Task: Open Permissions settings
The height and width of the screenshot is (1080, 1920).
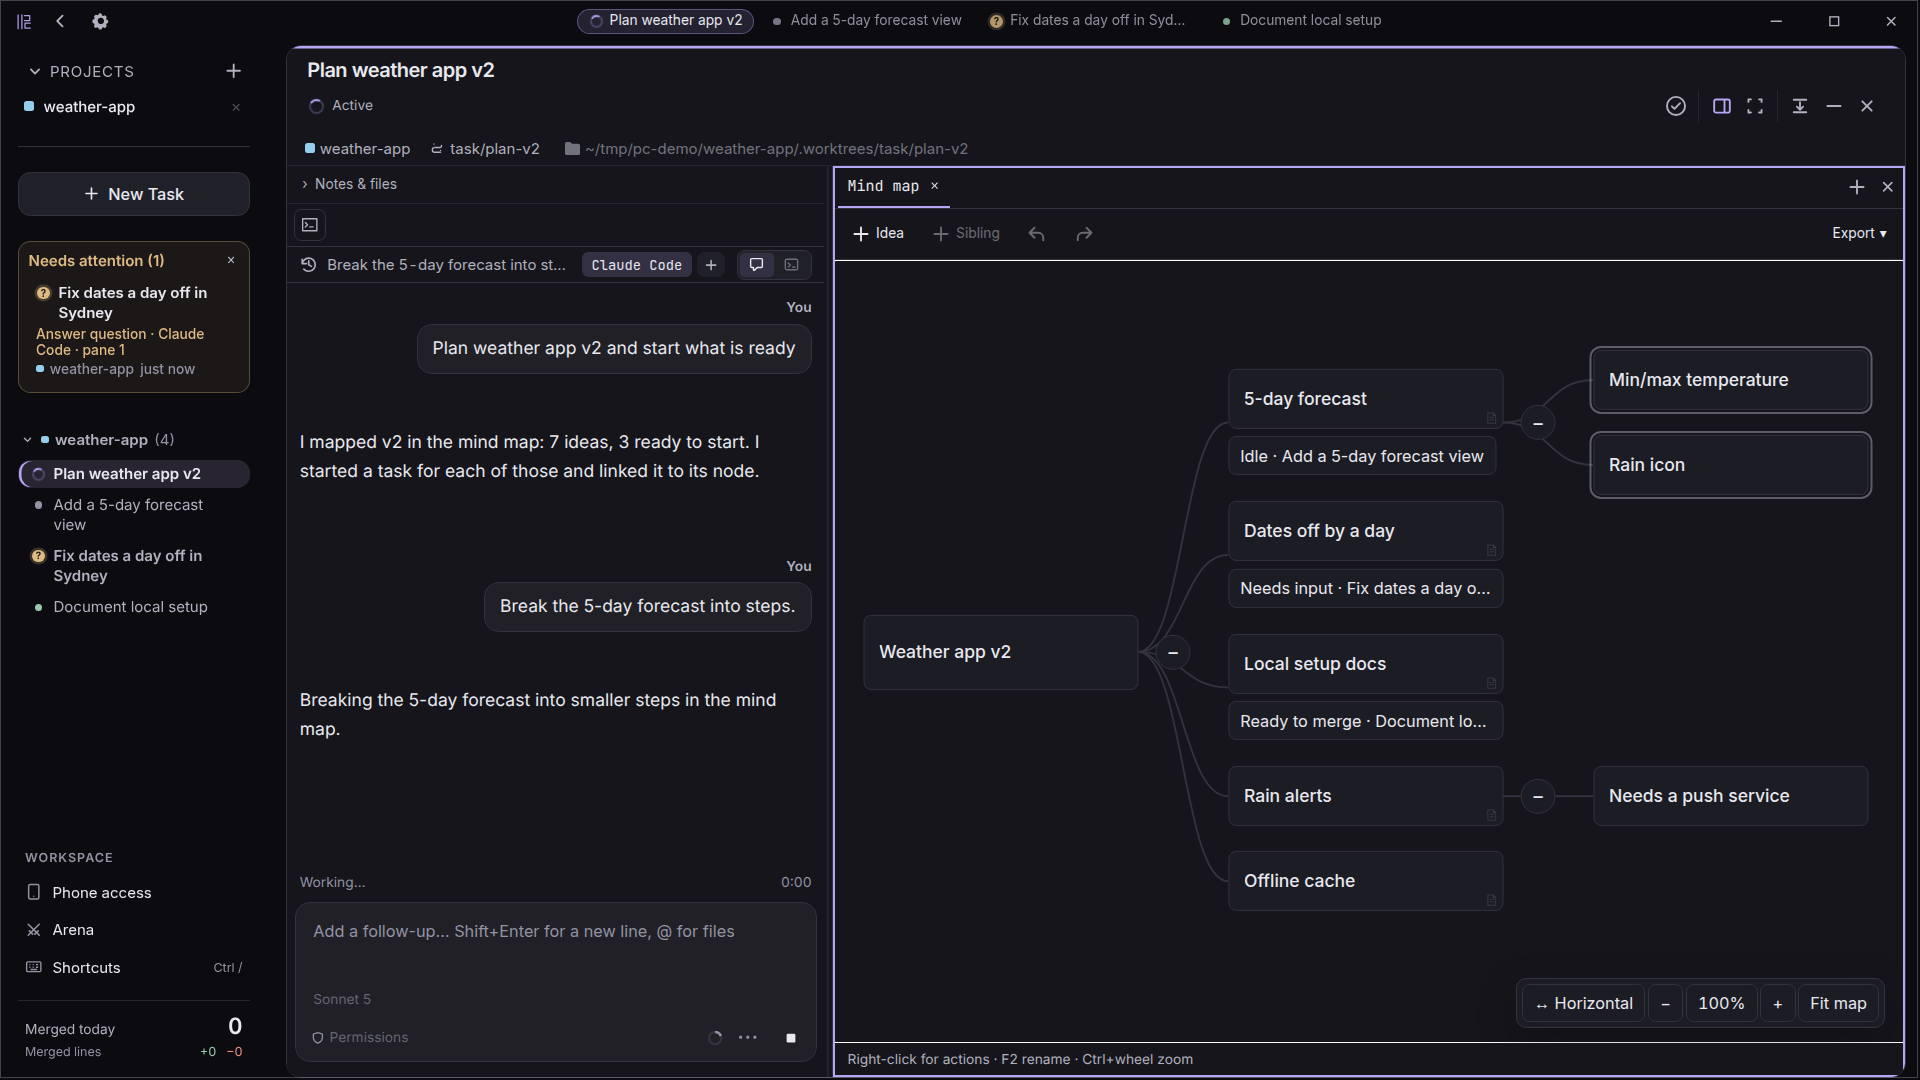Action: tap(360, 1038)
